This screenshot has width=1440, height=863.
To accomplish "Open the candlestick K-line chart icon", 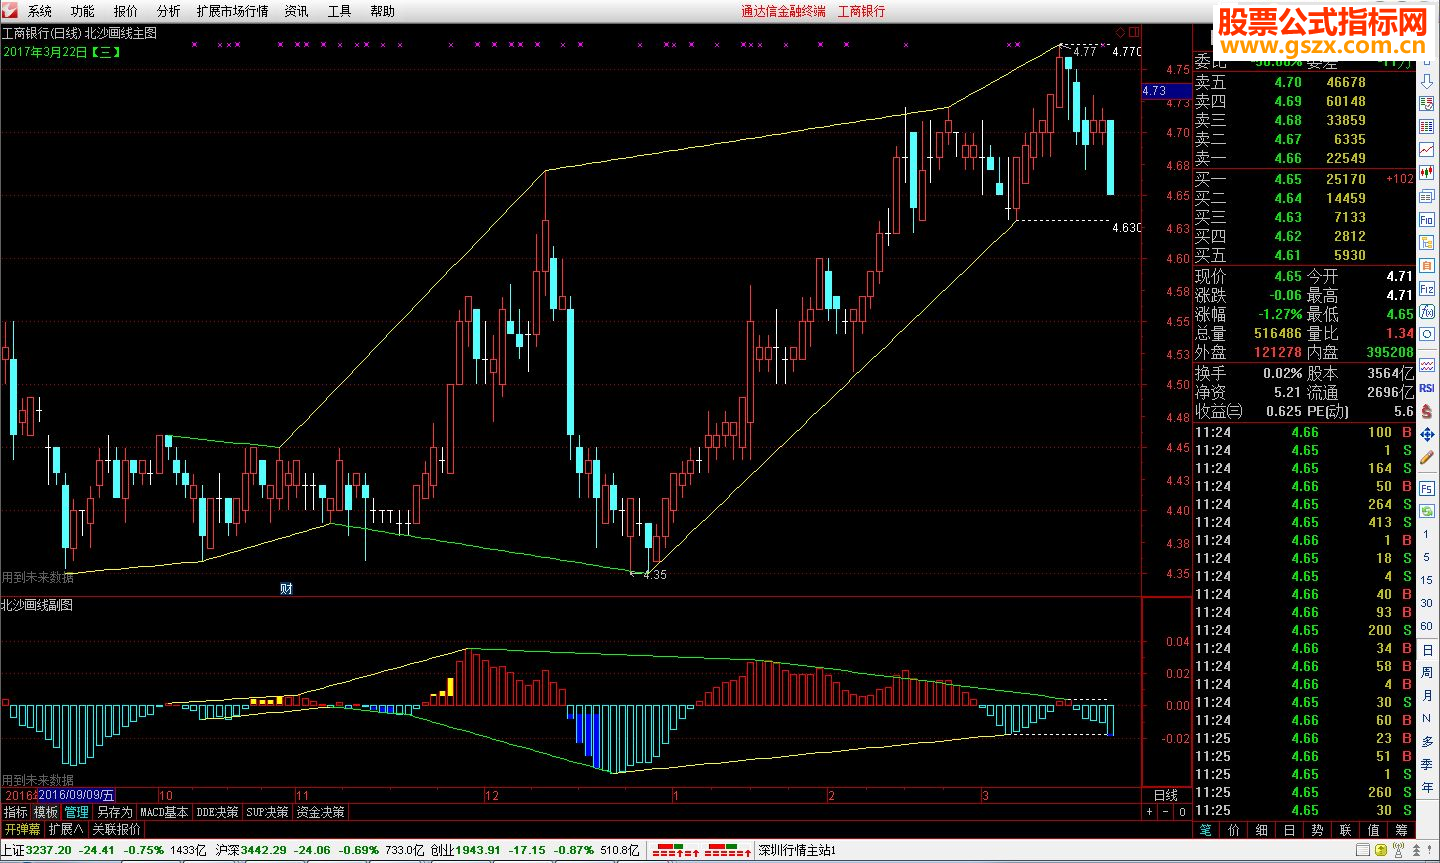I will click(1427, 173).
